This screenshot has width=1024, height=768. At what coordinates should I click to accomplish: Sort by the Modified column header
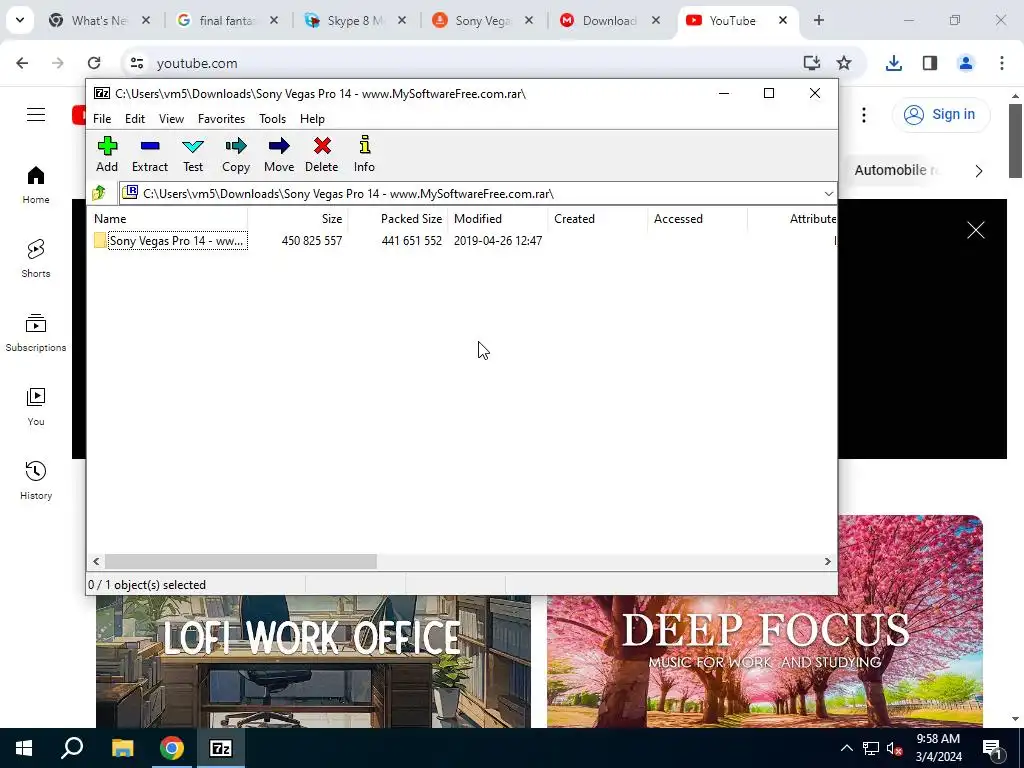pyautogui.click(x=498, y=219)
